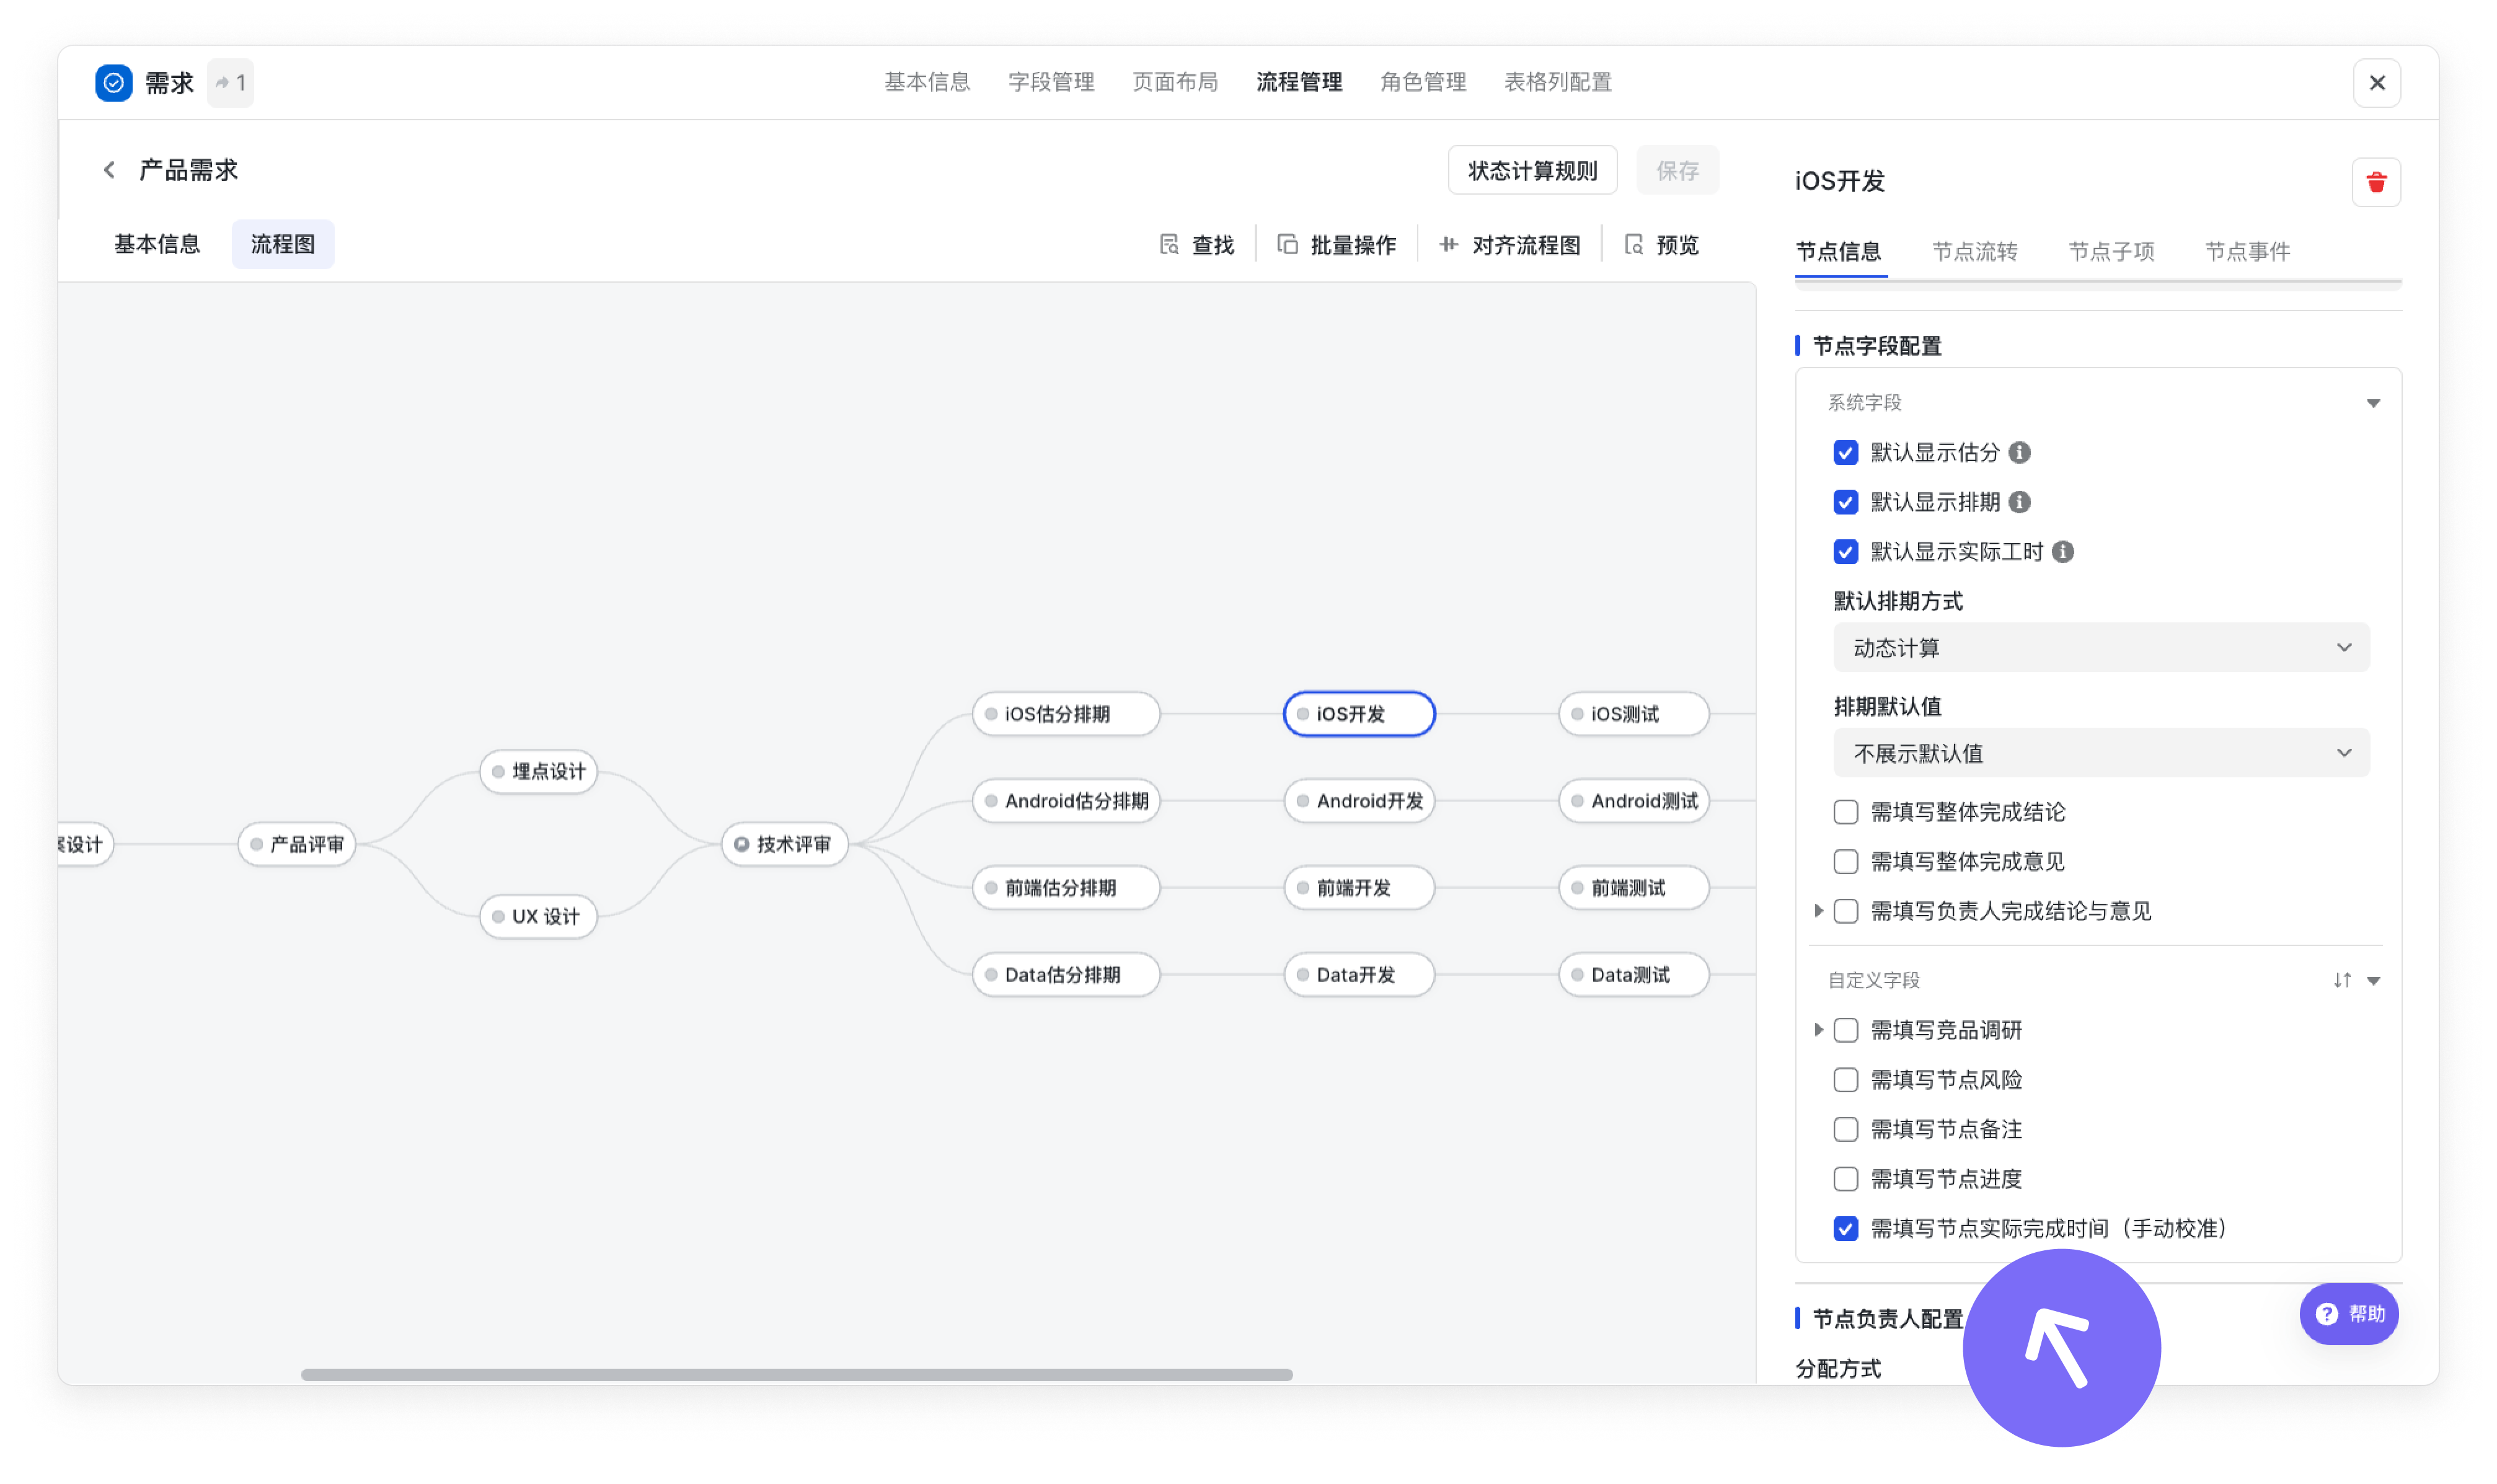Click info icon next to 默认显示实际工时

pyautogui.click(x=2062, y=552)
